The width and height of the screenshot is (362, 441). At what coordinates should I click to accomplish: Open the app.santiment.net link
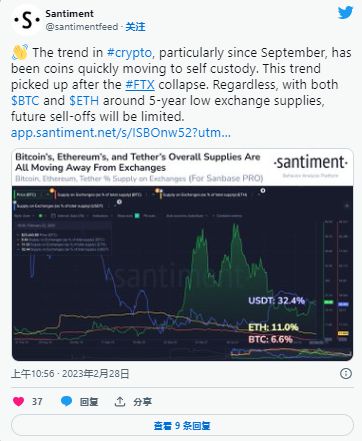(121, 133)
